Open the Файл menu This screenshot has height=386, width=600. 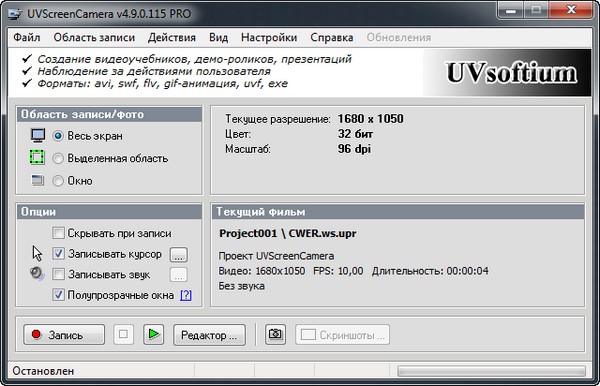27,37
